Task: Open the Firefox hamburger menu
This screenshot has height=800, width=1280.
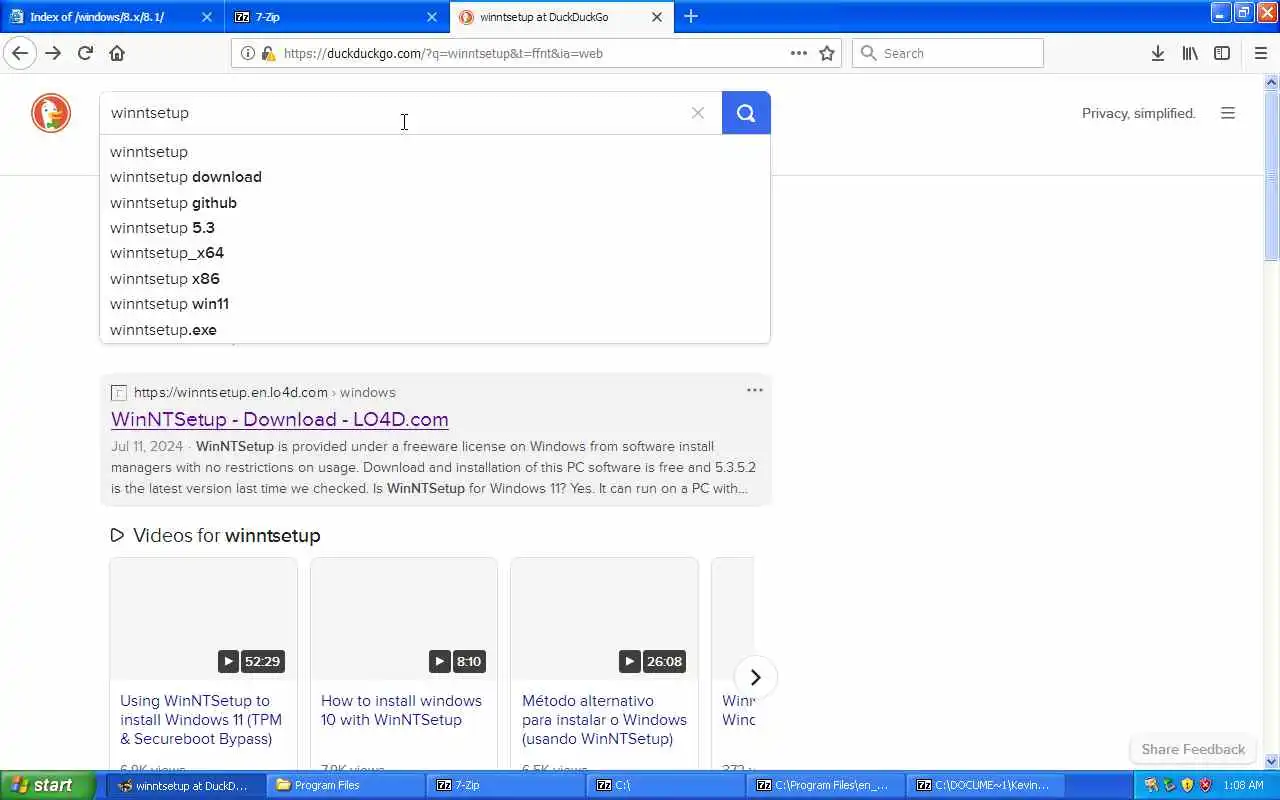Action: point(1260,53)
